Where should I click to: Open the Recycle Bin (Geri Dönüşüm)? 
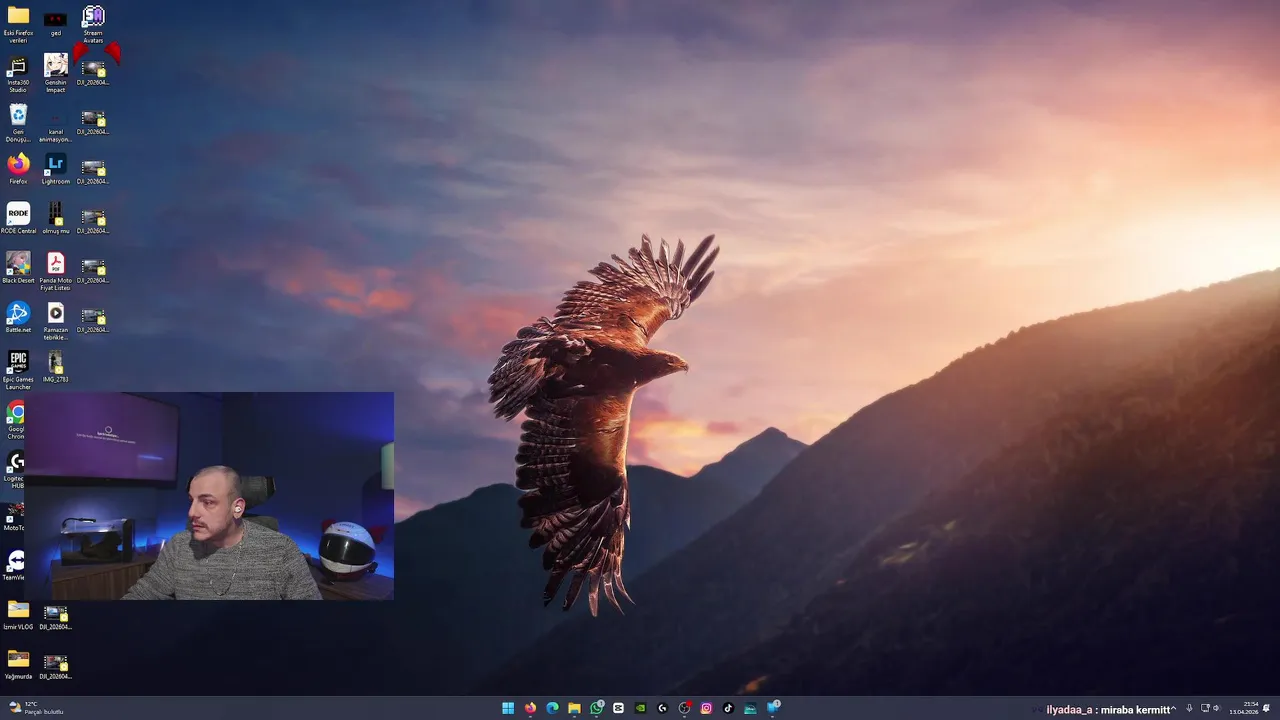18,123
